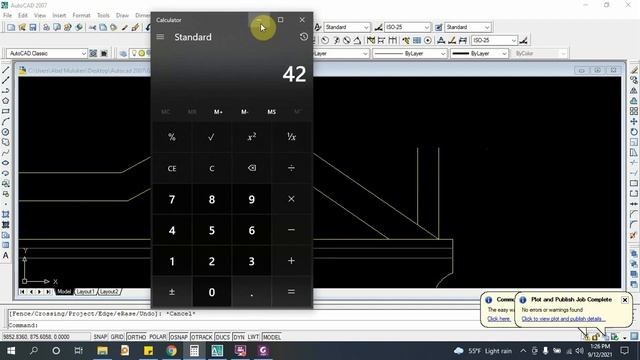Click the 7 key in Calculator
The image size is (640, 360).
click(x=172, y=199)
